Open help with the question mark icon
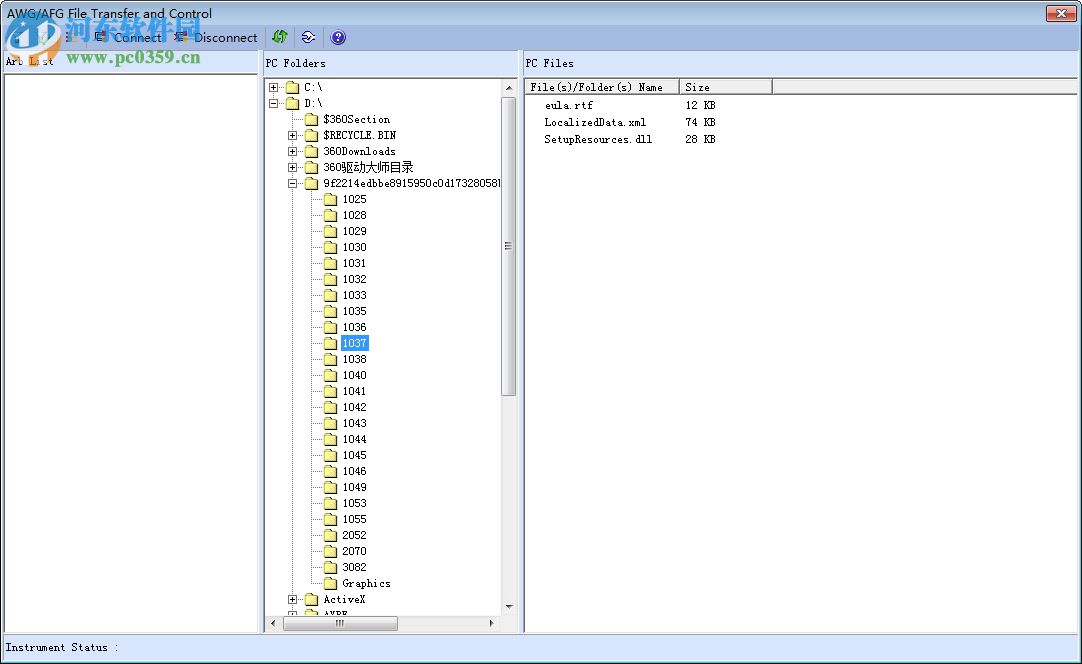The height and width of the screenshot is (664, 1082). coord(338,37)
